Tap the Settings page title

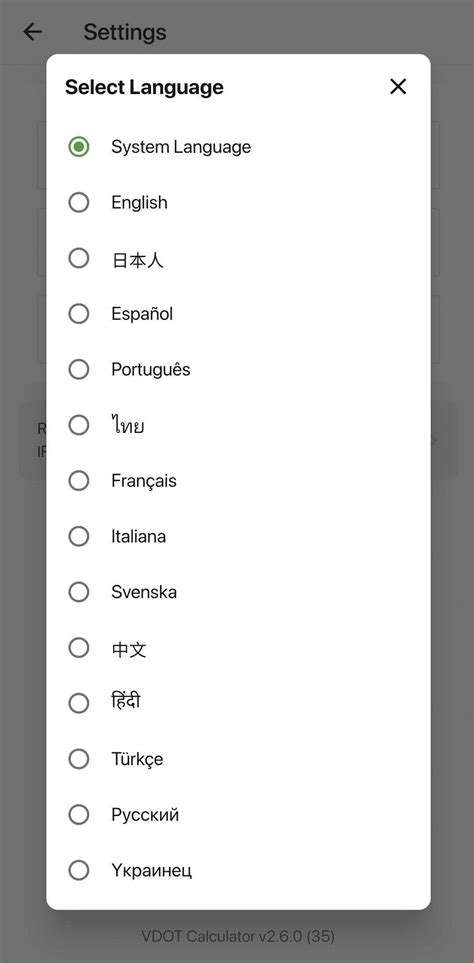click(125, 32)
